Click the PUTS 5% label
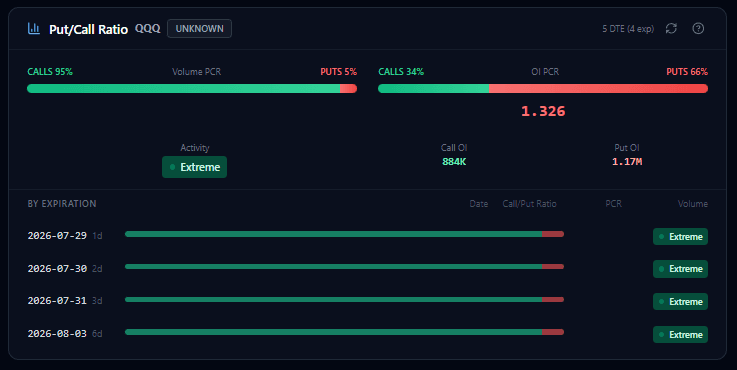The height and width of the screenshot is (370, 737). tap(338, 71)
